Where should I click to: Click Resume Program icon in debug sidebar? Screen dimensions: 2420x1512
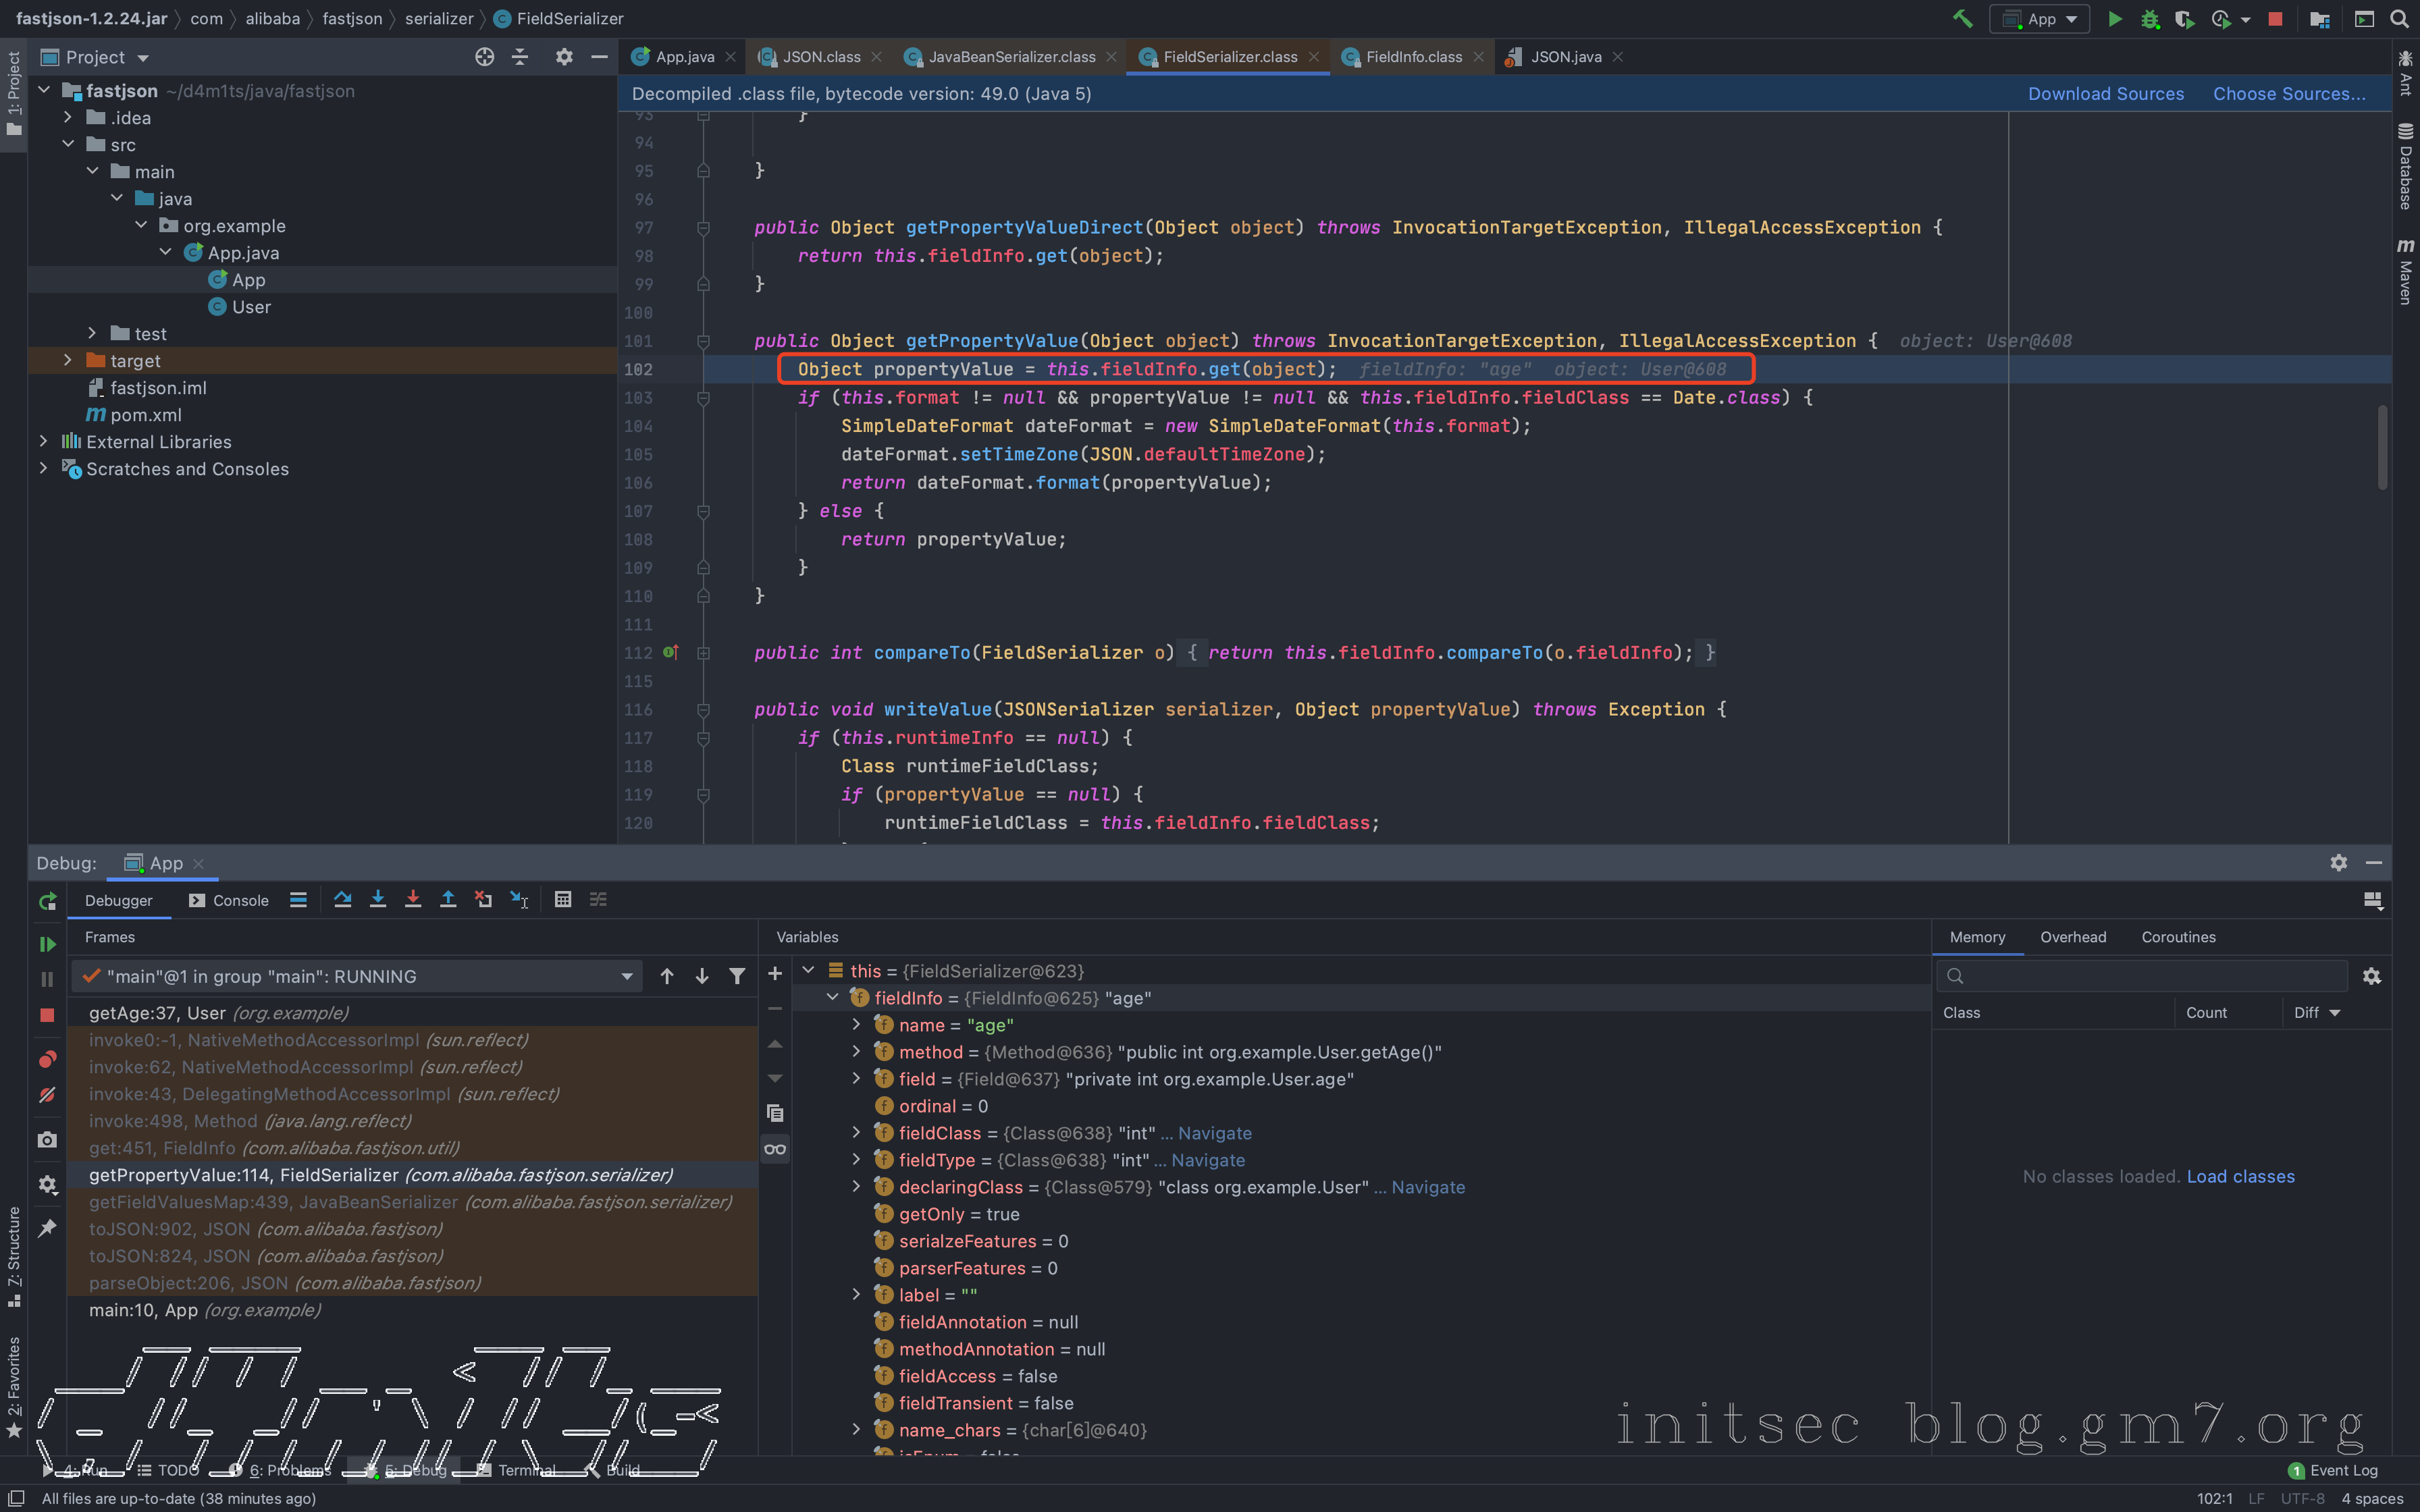pos(47,943)
